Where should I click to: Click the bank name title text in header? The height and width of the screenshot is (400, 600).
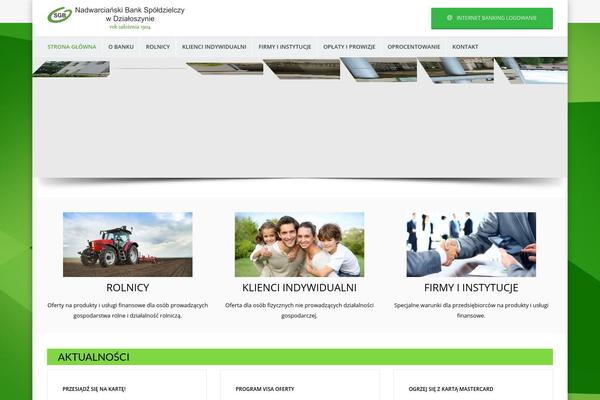130,14
